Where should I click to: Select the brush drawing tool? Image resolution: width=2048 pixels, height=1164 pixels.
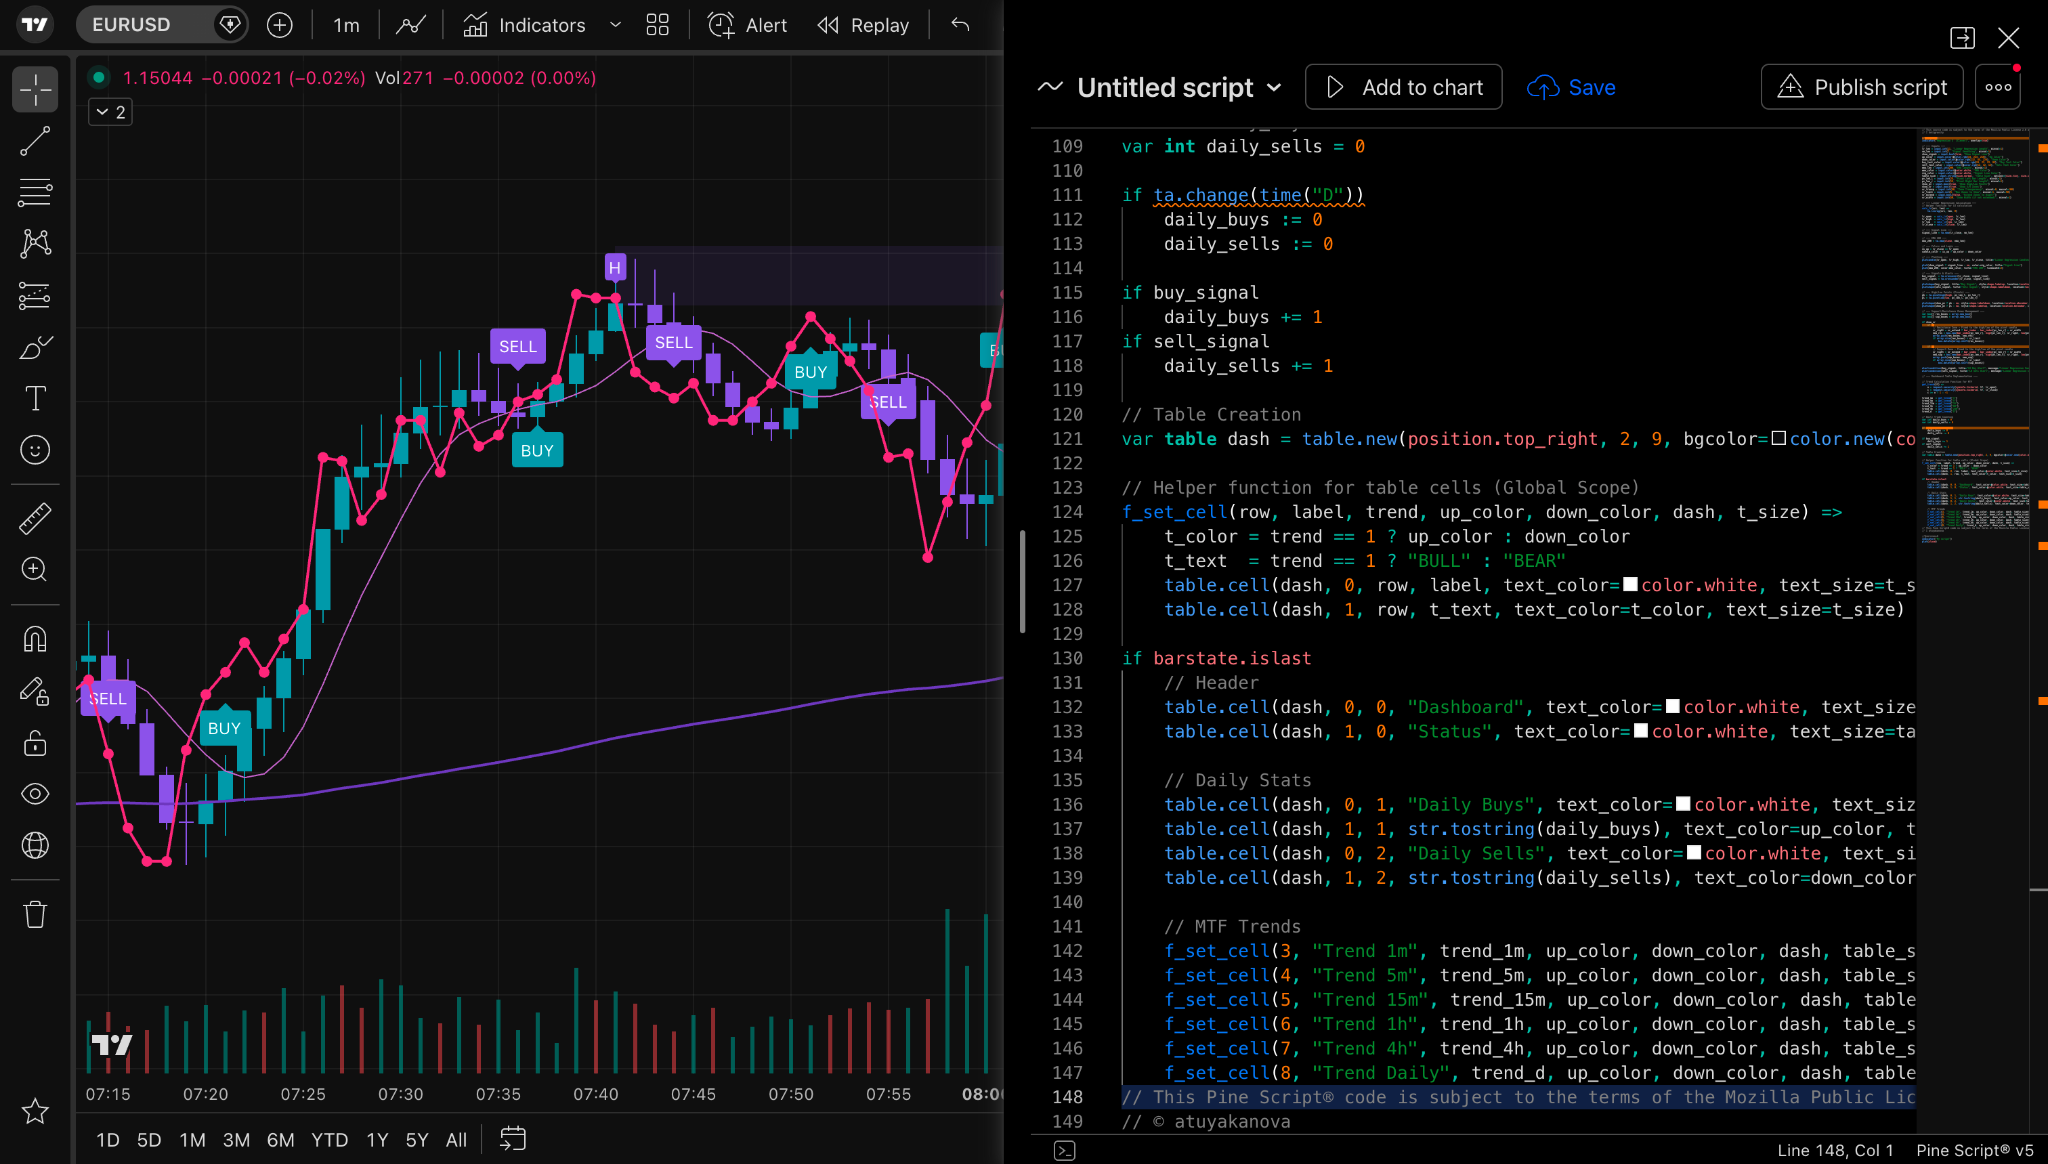[x=35, y=347]
